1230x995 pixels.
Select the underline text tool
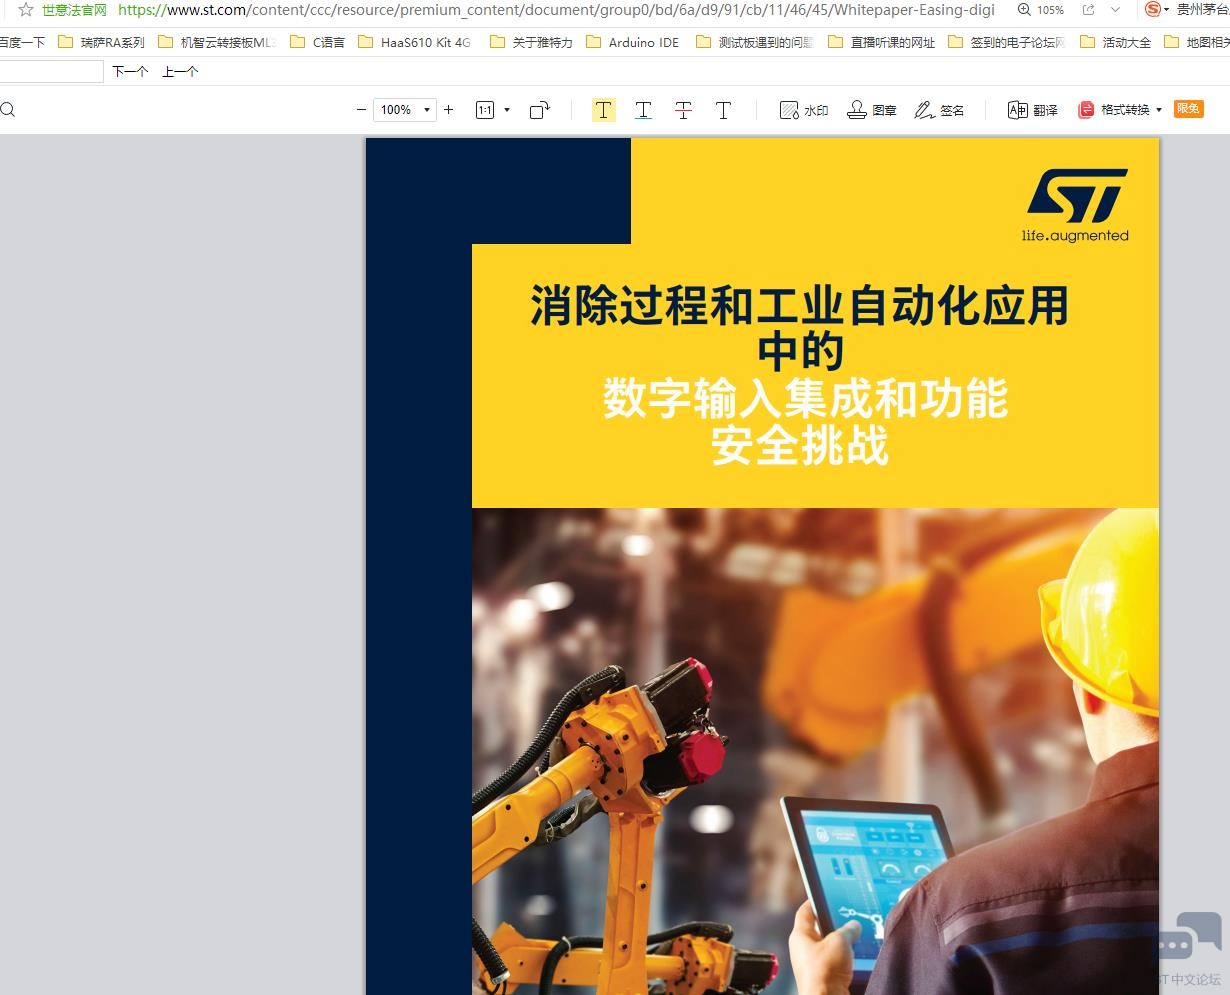pos(643,110)
